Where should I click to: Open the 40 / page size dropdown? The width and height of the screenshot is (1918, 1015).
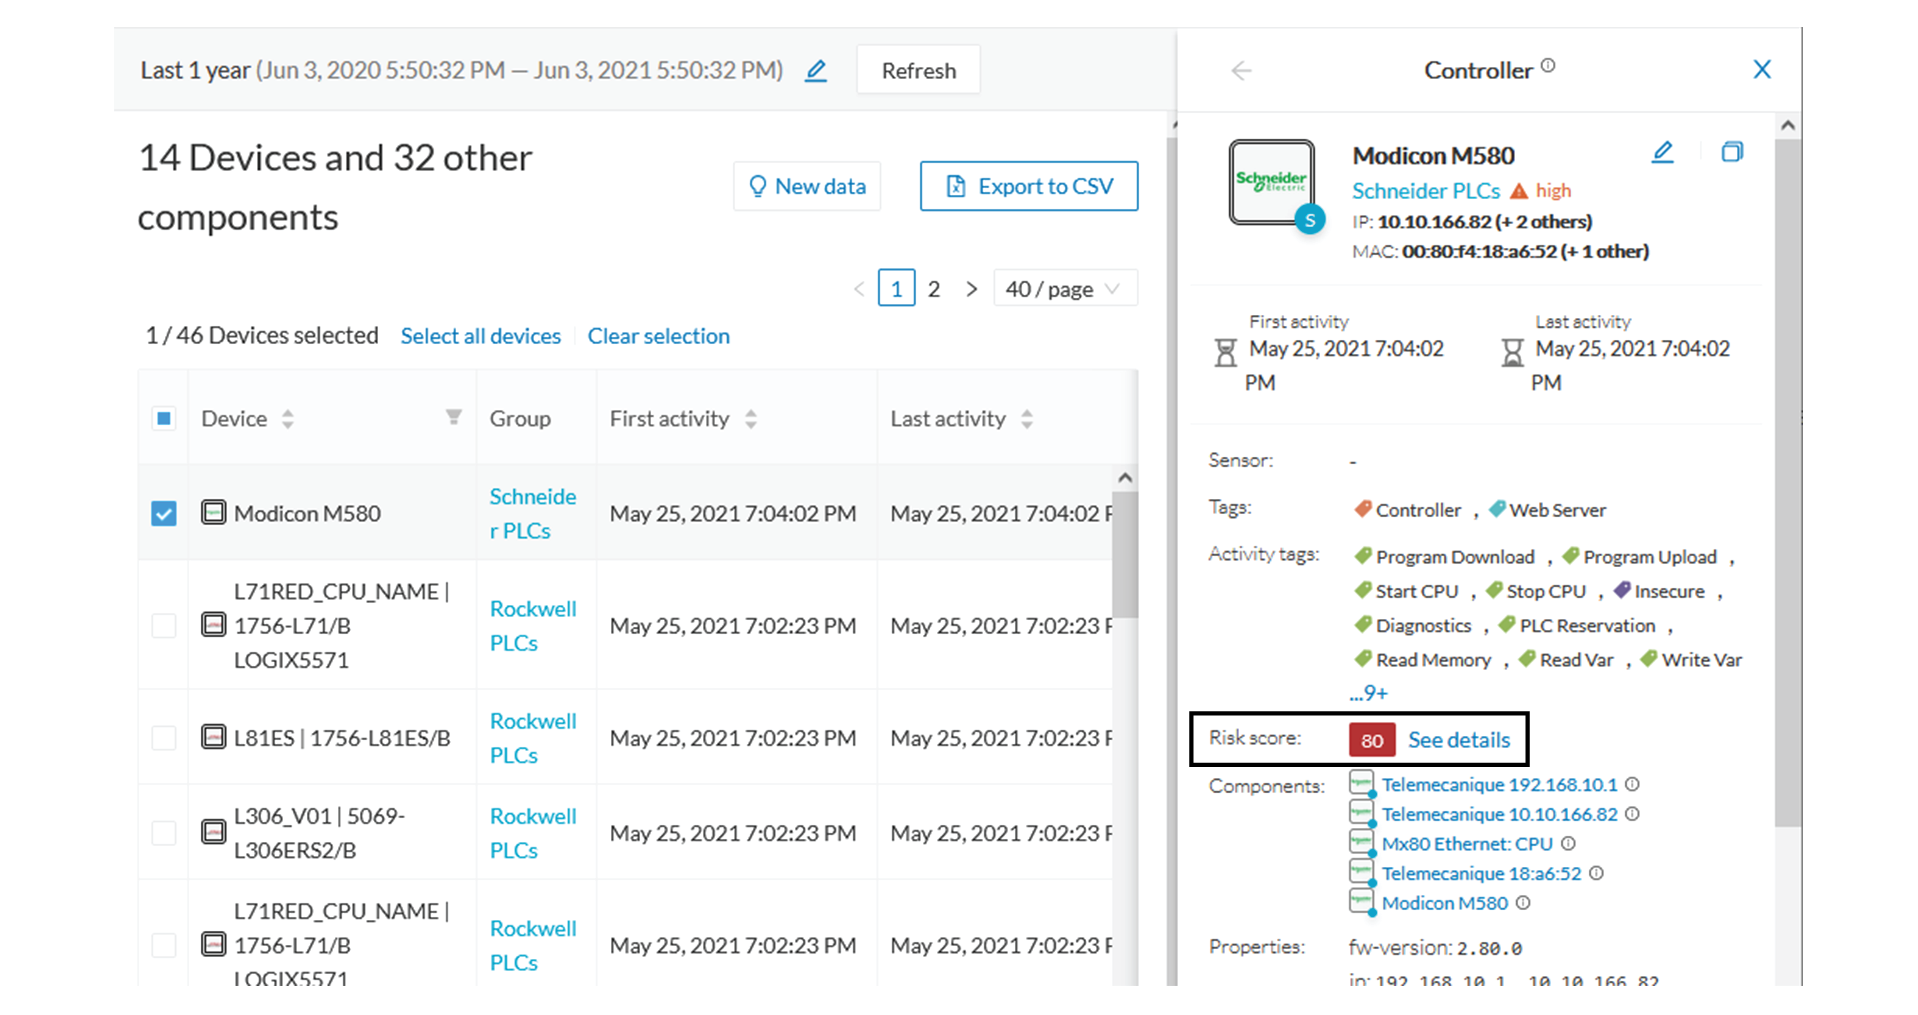tap(1065, 289)
